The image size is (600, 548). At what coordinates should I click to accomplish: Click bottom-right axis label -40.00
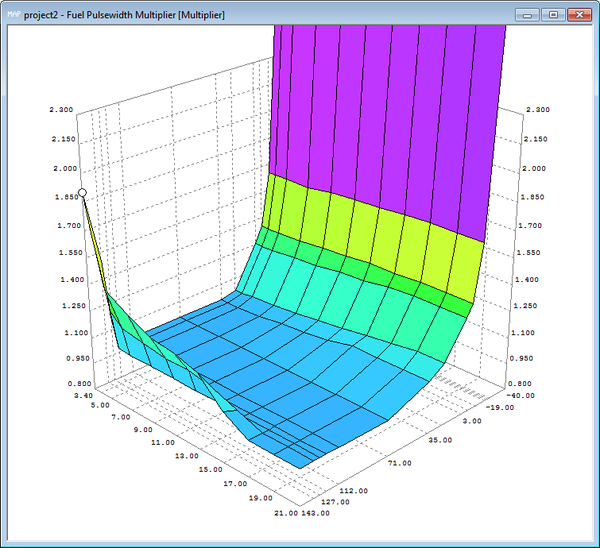(520, 396)
